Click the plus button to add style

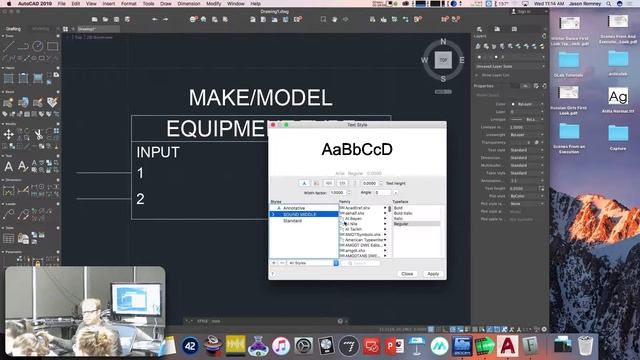point(274,263)
